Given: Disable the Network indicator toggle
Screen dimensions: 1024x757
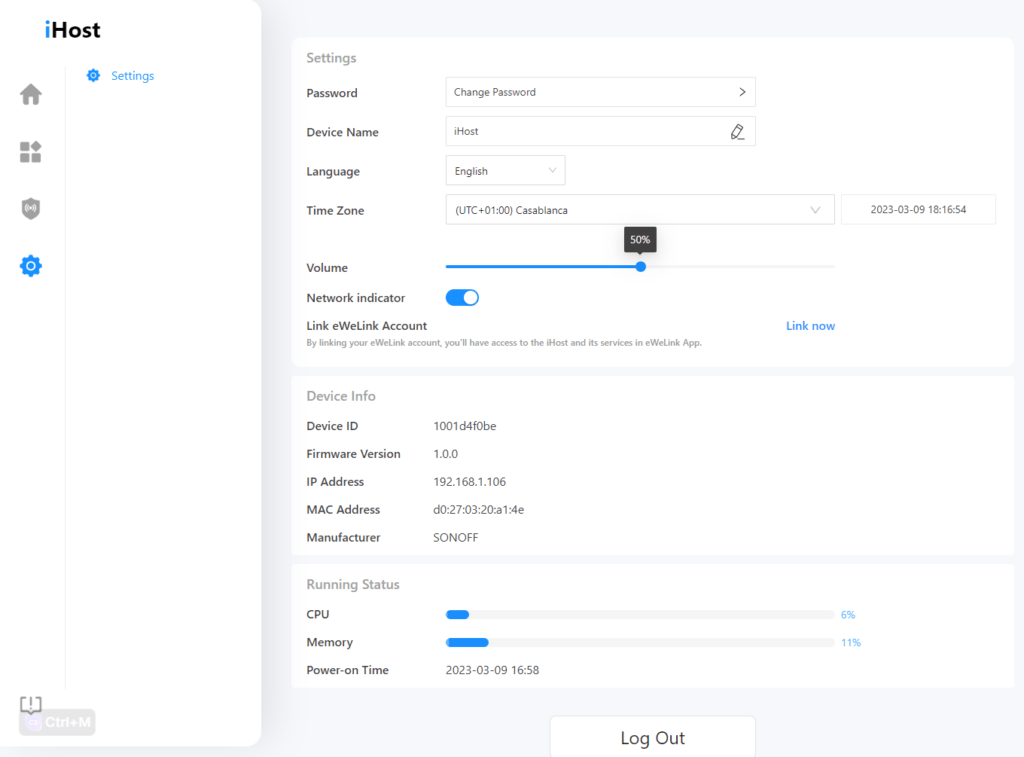Looking at the screenshot, I should click(x=462, y=297).
